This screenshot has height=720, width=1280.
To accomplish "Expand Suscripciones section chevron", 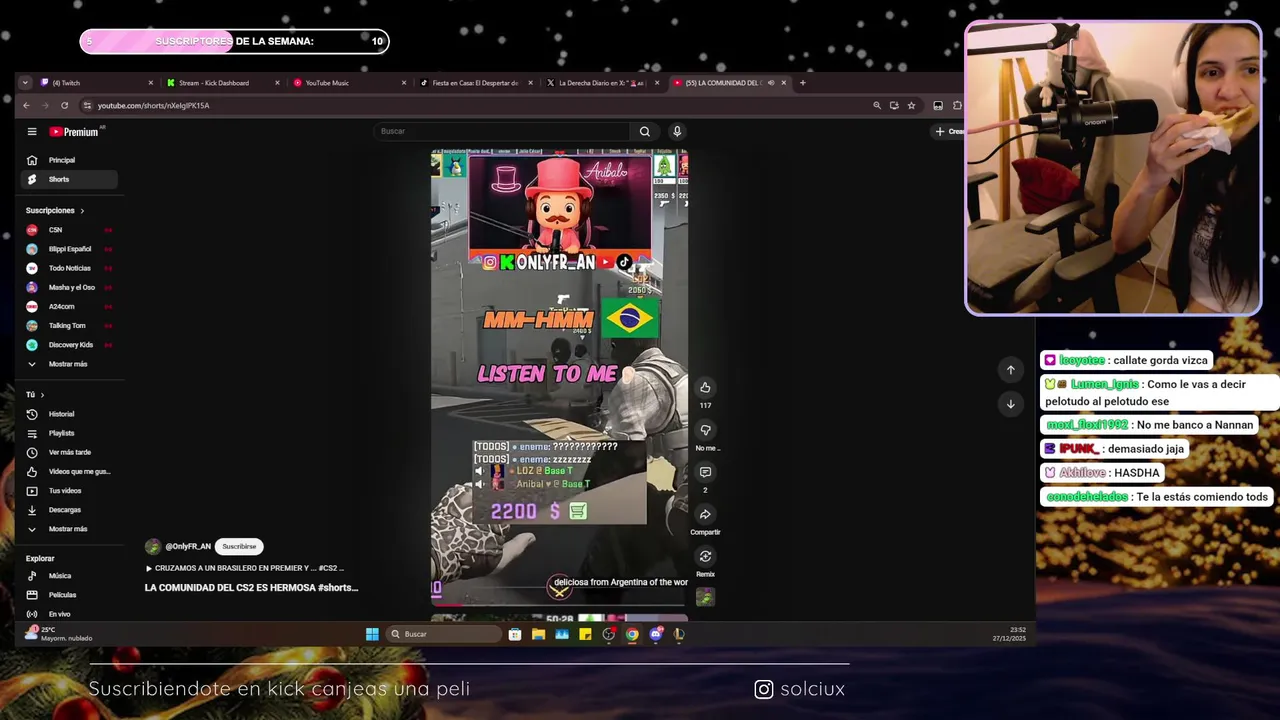I will pos(82,211).
